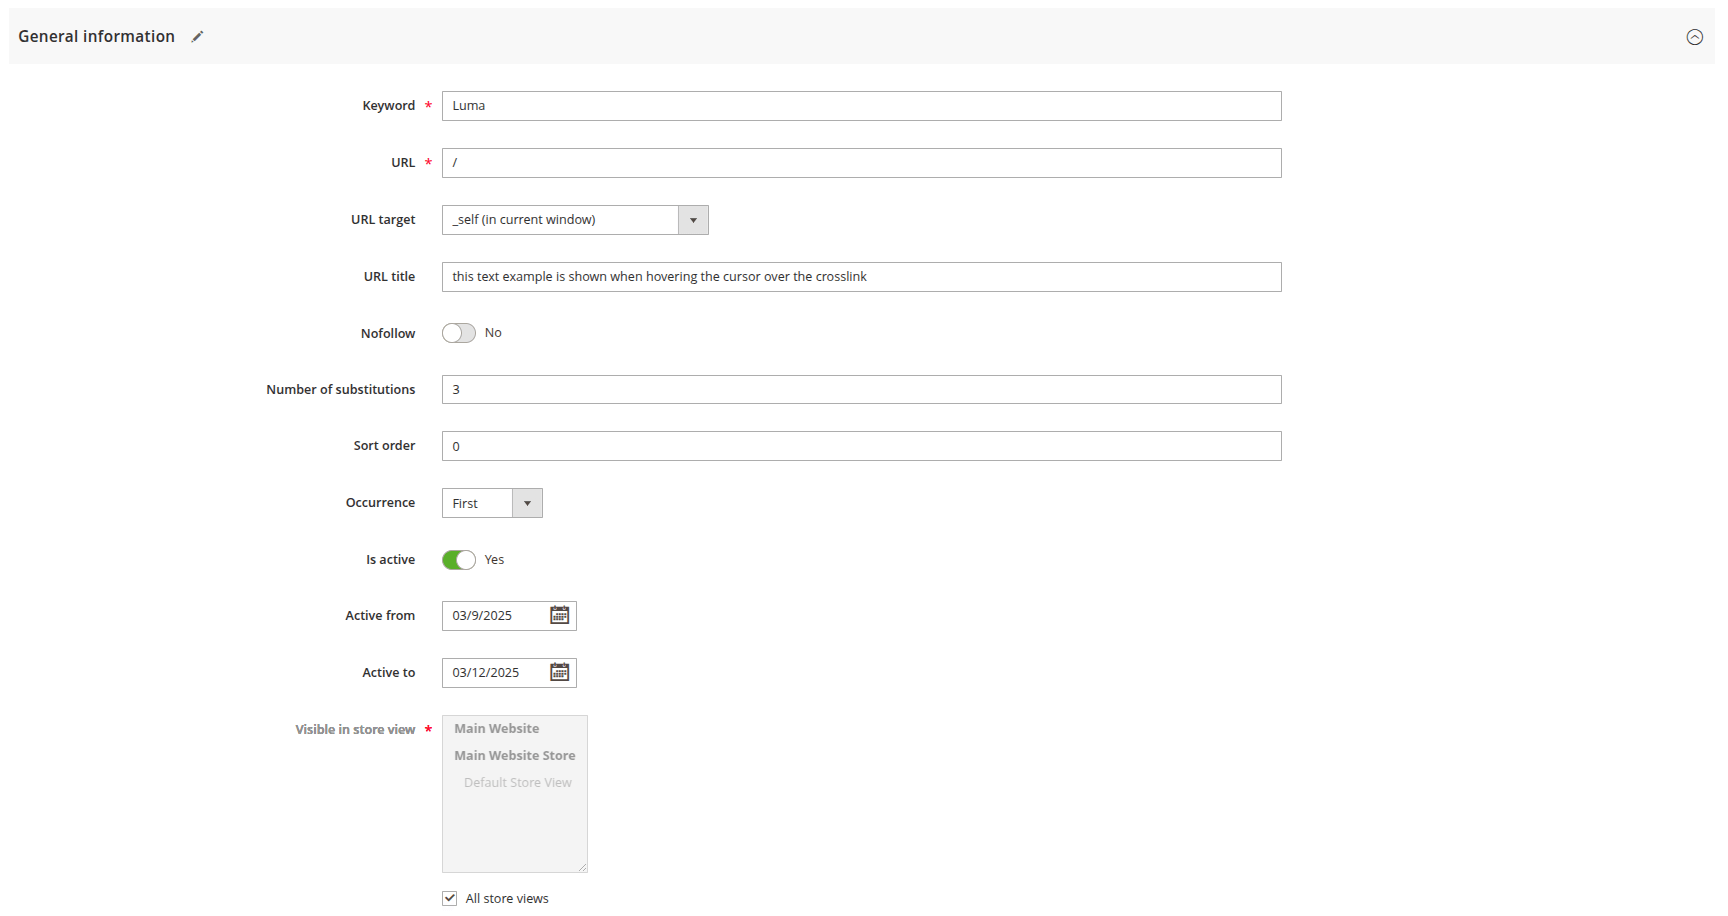The width and height of the screenshot is (1728, 916).
Task: Click the URL target dropdown arrow icon
Action: [x=693, y=219]
